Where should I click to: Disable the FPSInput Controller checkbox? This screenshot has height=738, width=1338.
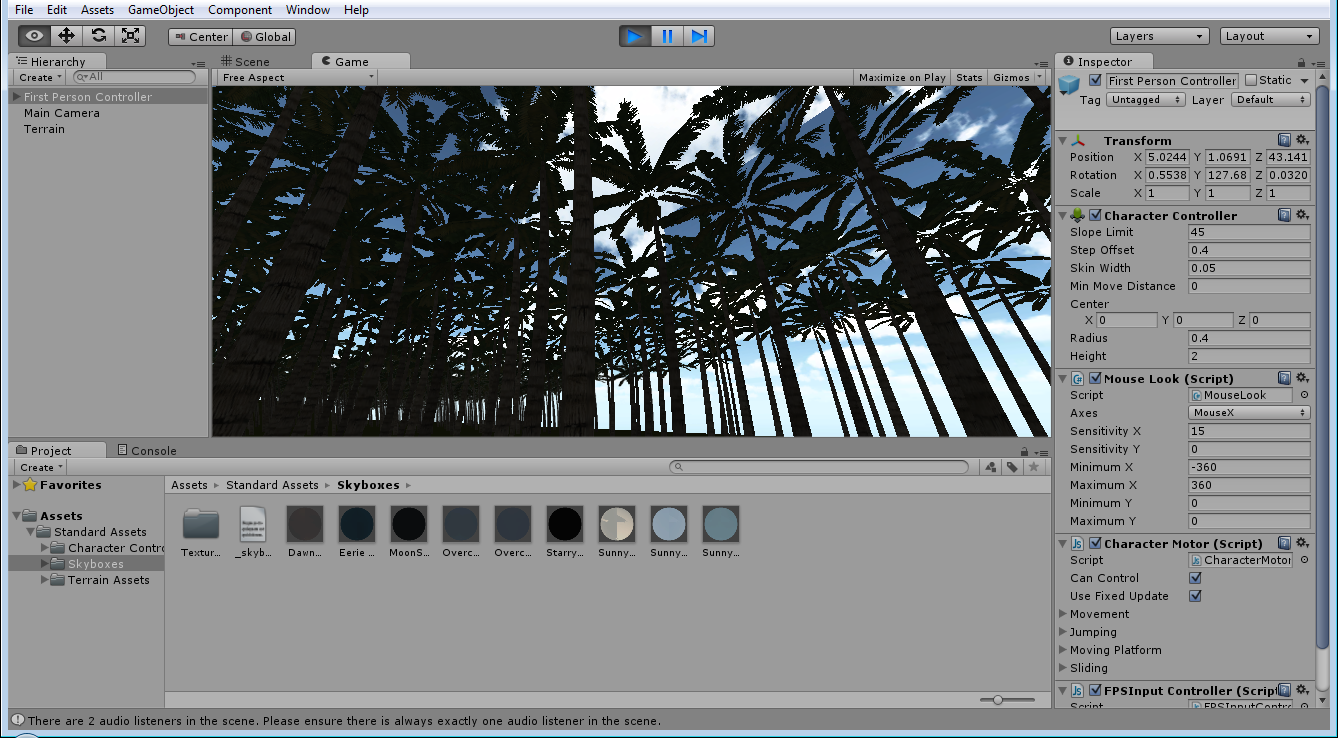click(1095, 690)
